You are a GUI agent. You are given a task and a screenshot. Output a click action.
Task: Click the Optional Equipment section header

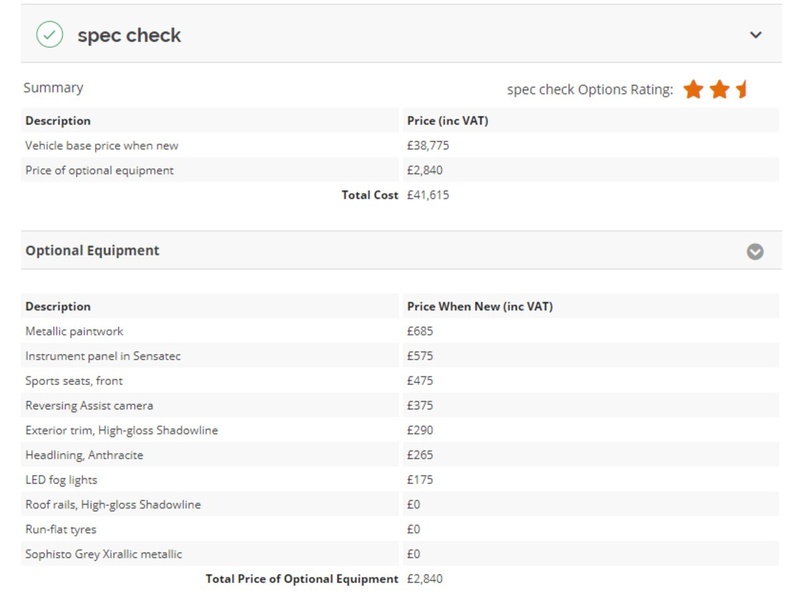coord(92,251)
